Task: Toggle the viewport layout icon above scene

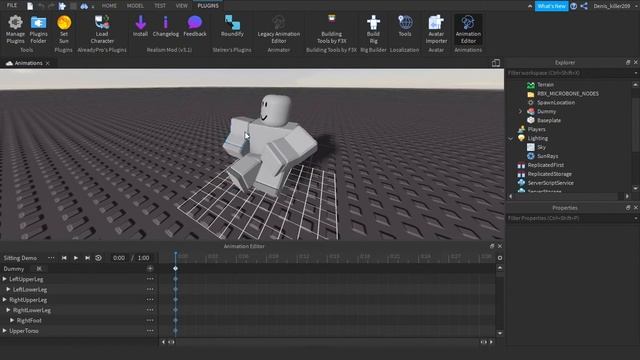Action: tap(496, 63)
